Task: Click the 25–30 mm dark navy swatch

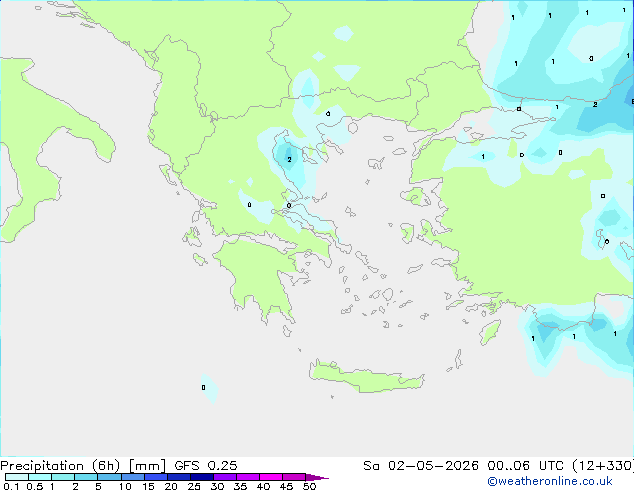Action: point(201,477)
